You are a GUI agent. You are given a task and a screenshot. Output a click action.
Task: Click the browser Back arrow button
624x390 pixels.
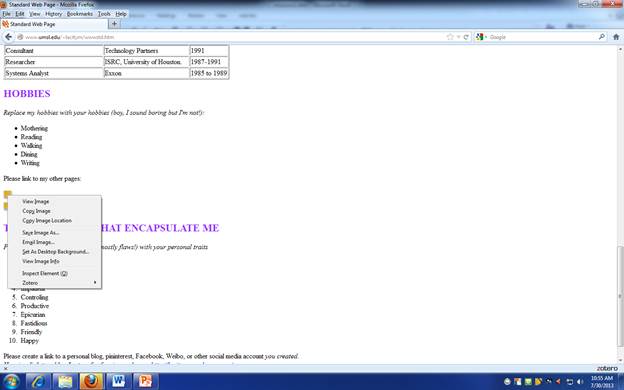tap(8, 37)
